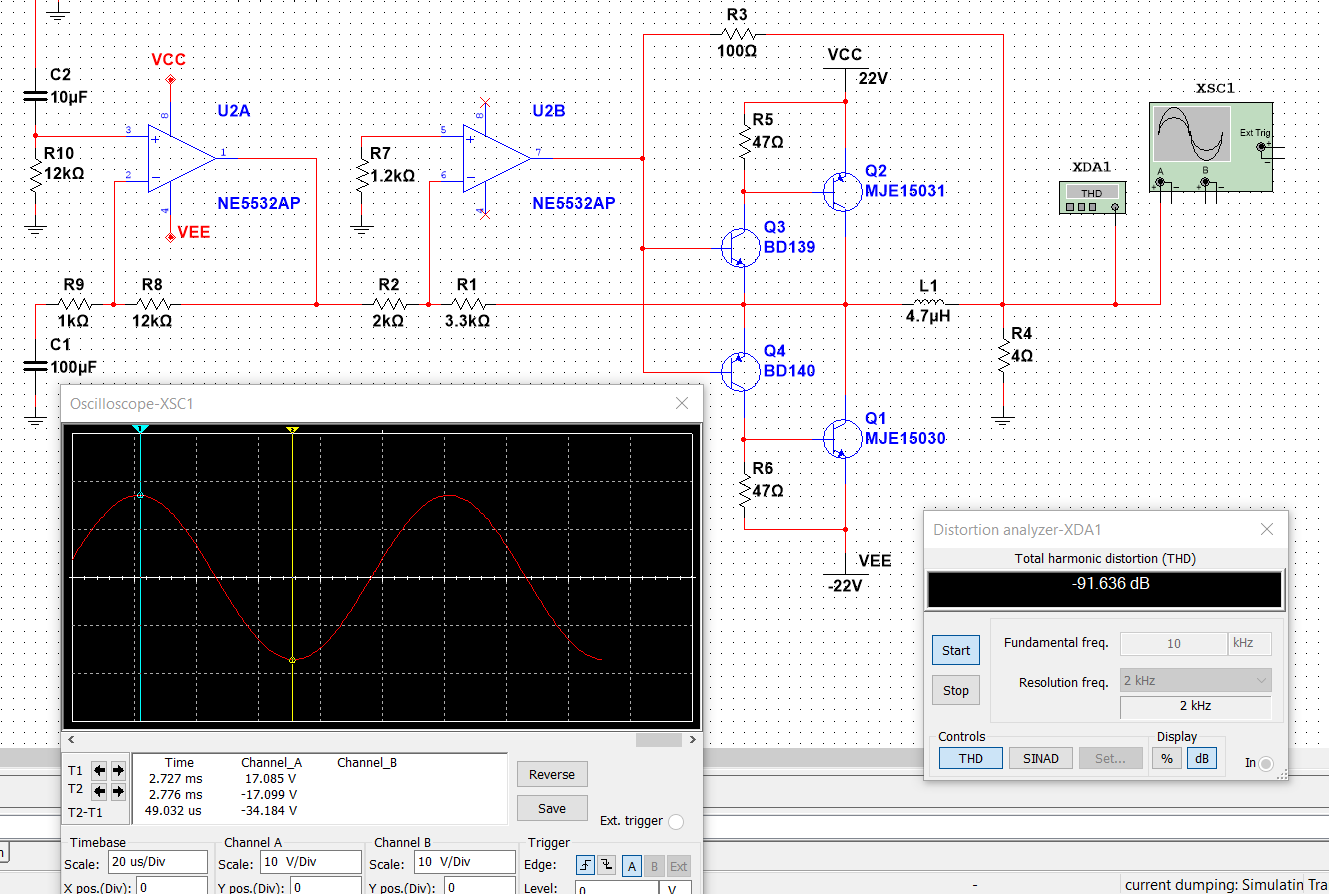
Task: Click the In indicator radio circle
Action: [x=1266, y=764]
